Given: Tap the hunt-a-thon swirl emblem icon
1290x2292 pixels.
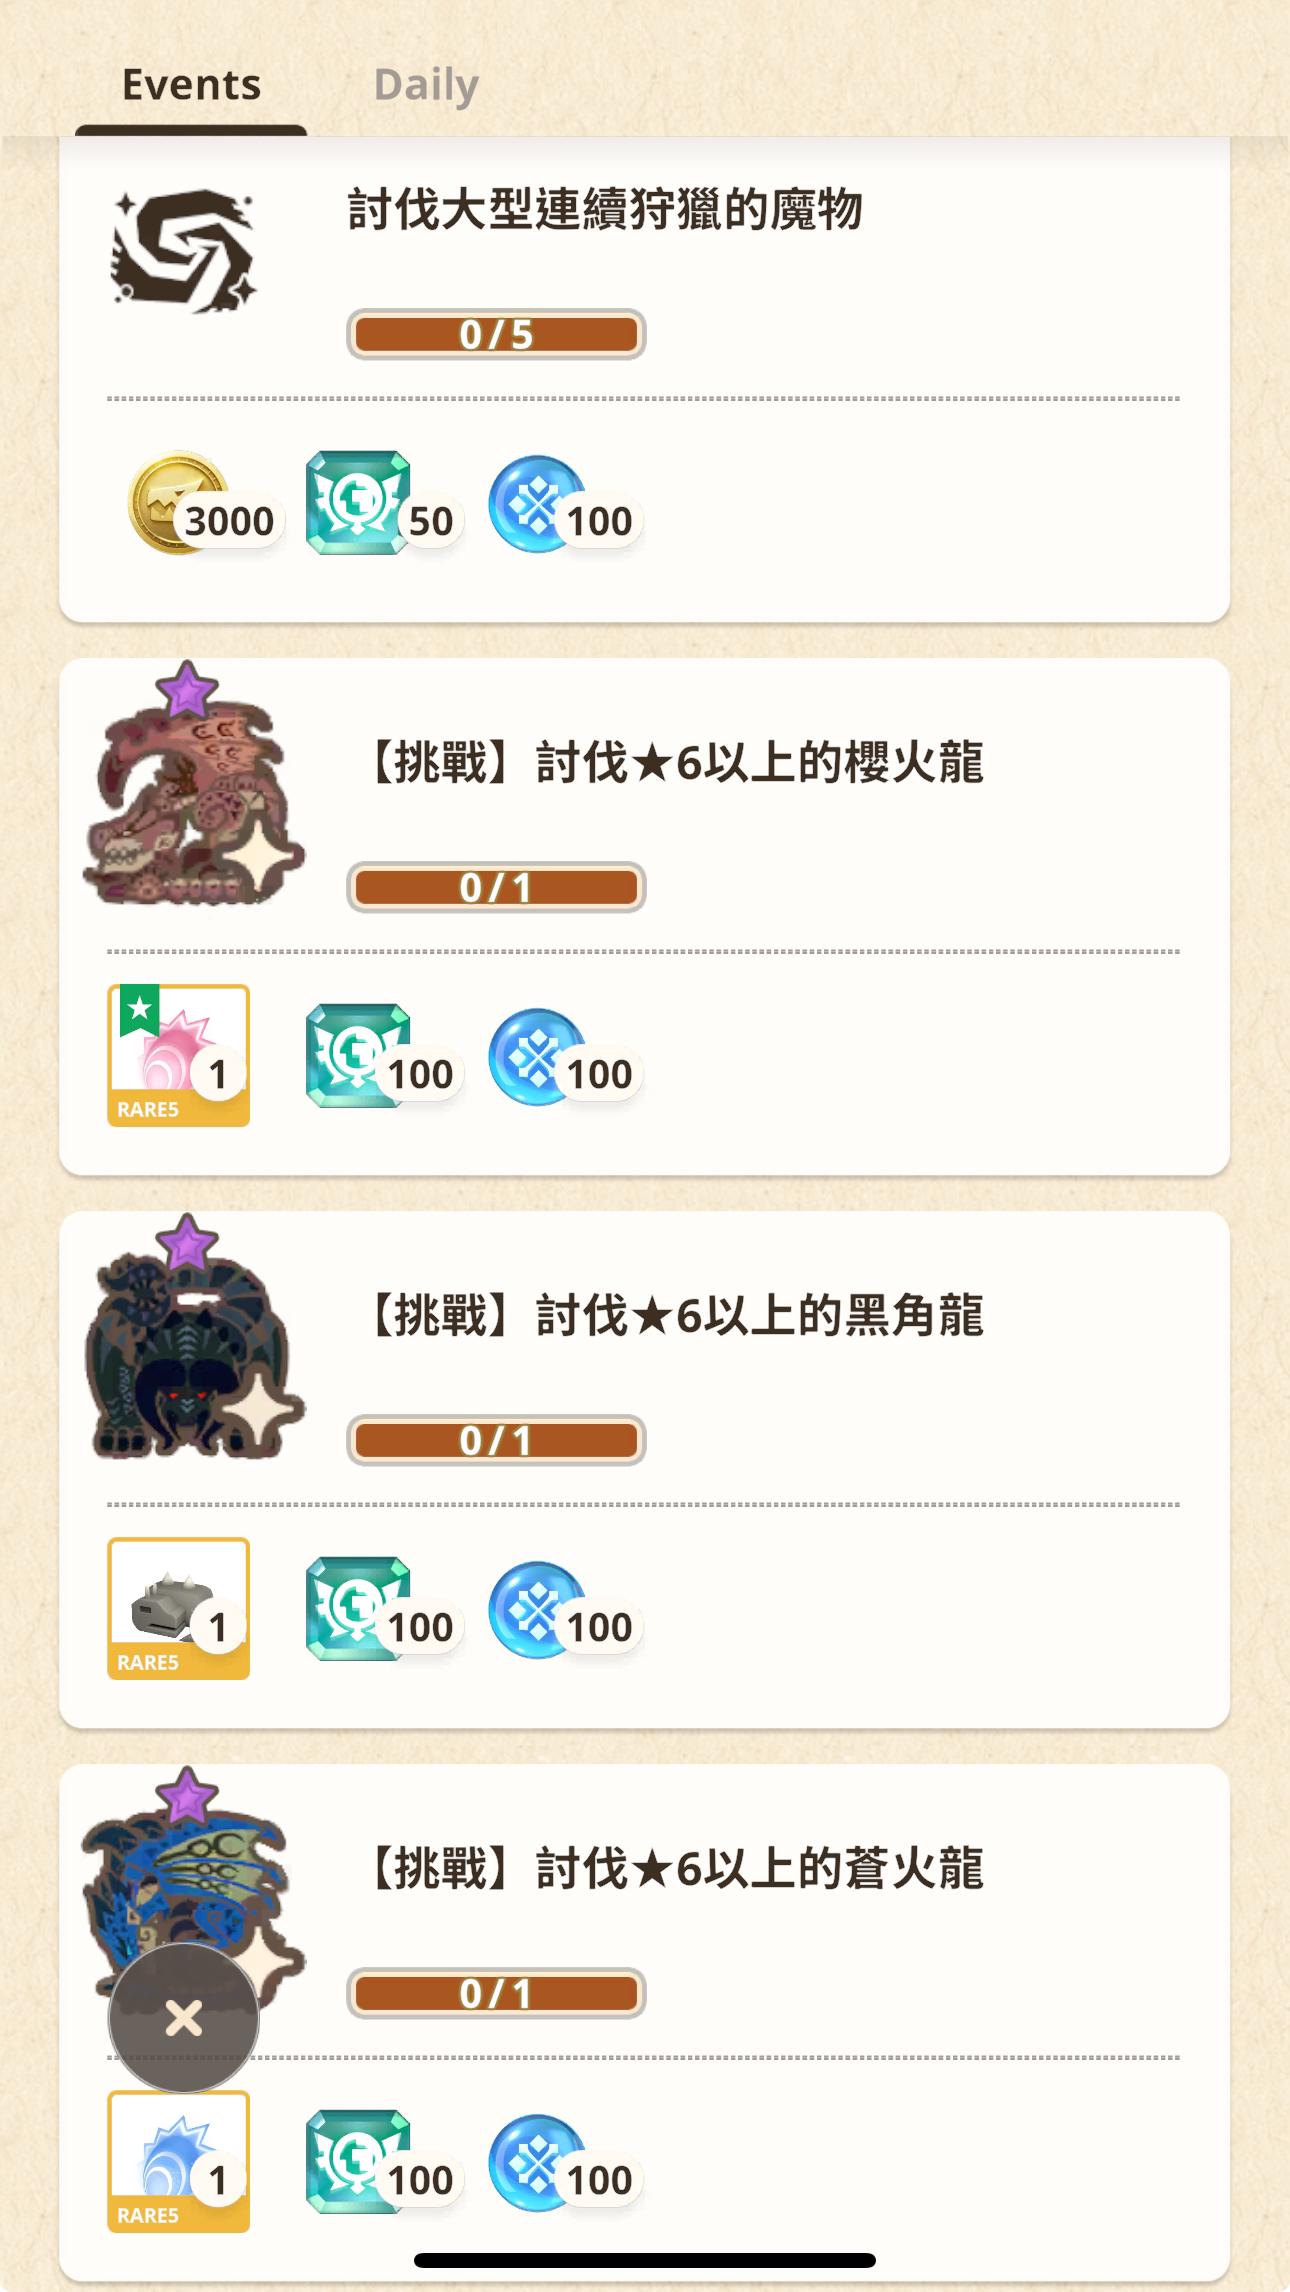Looking at the screenshot, I should 182,249.
